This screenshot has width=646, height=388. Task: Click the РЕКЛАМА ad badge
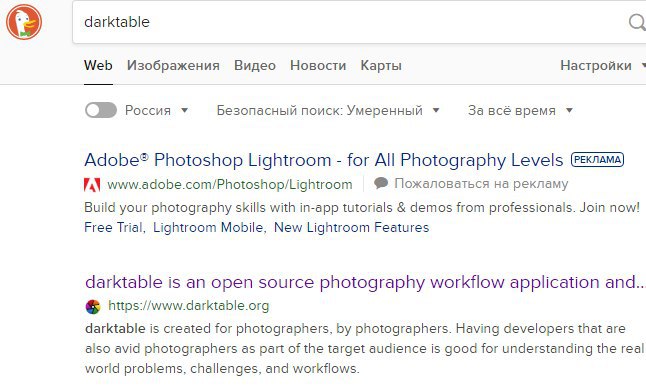597,159
